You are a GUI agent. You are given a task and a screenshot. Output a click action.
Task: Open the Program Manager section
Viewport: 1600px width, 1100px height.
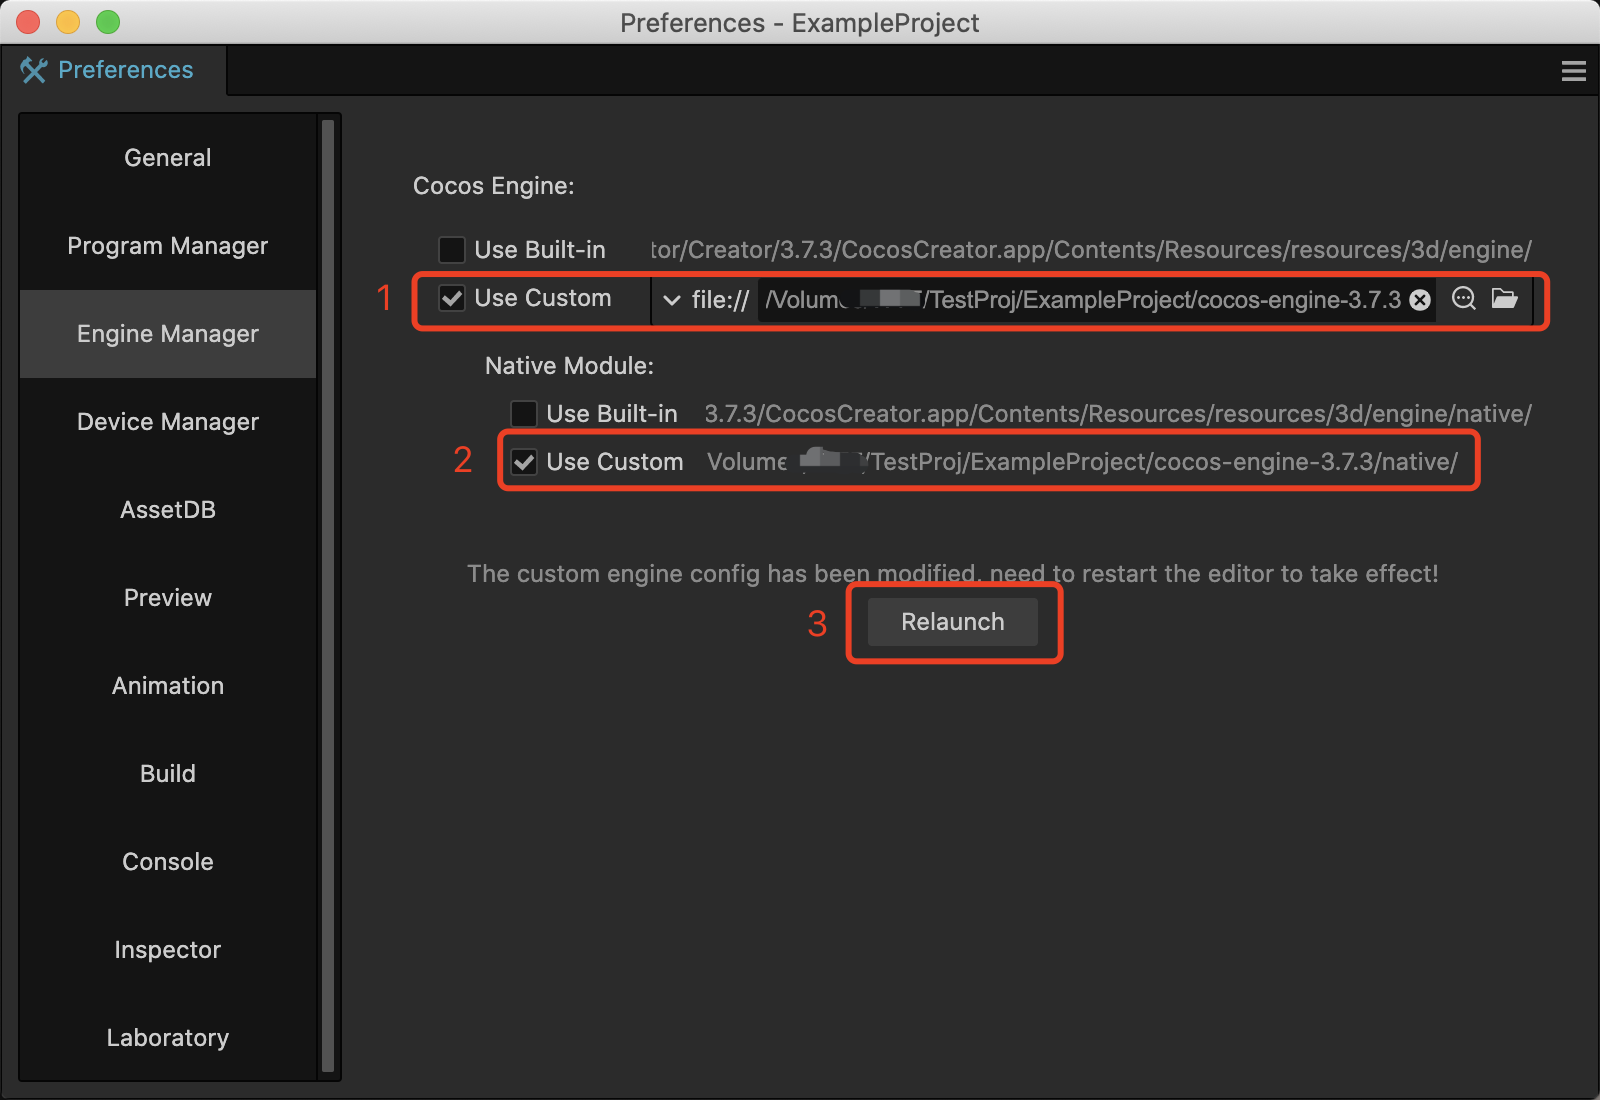(x=168, y=246)
